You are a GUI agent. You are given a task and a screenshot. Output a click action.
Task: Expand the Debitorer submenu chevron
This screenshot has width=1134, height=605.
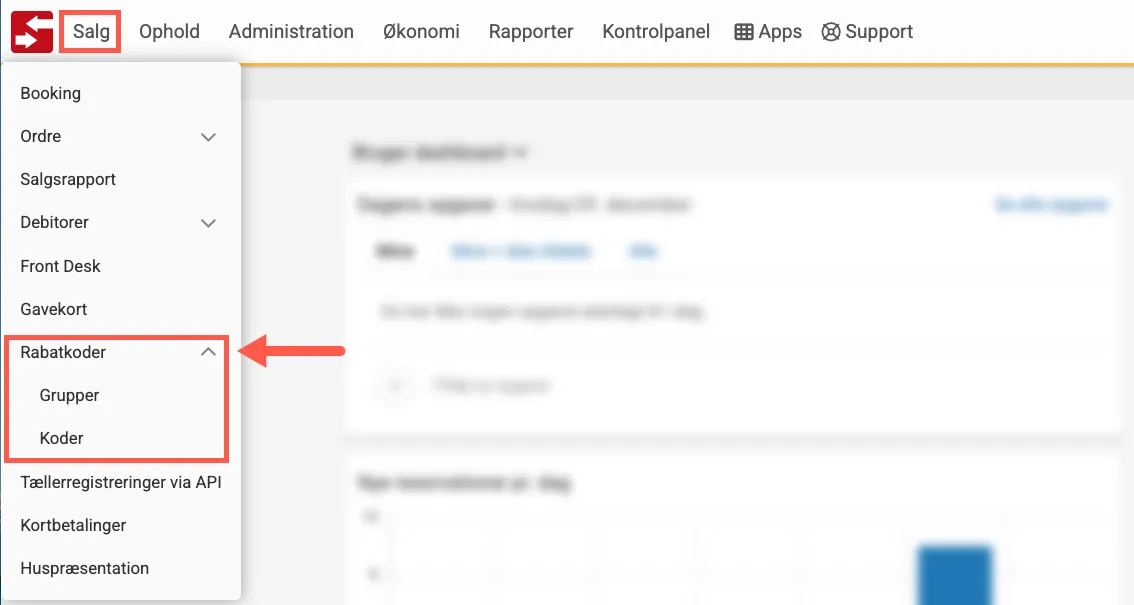click(208, 223)
